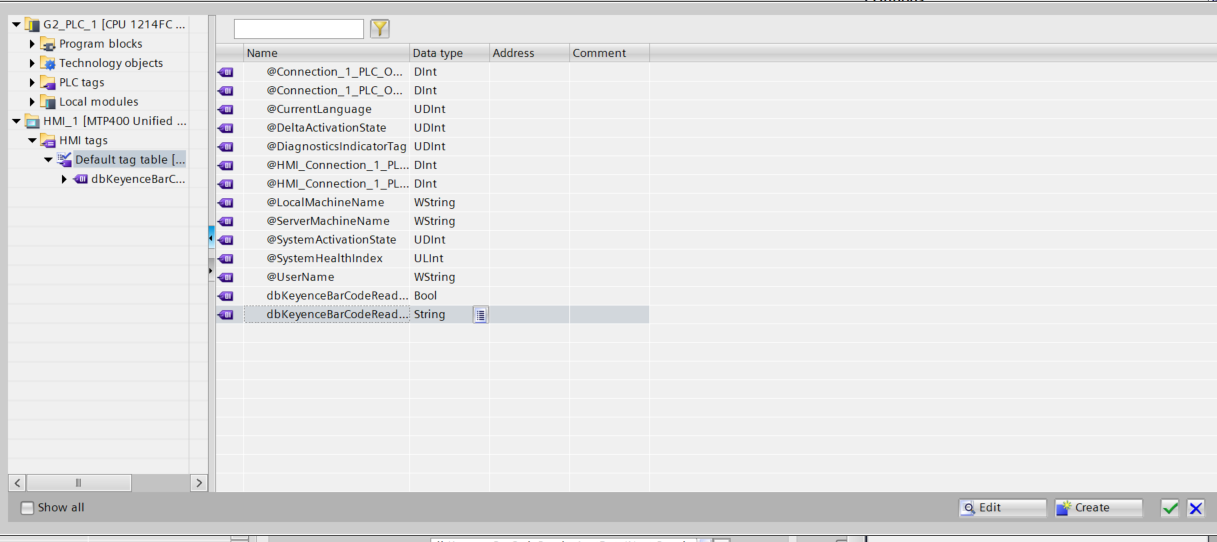
Task: Click the HMI_1 device icon
Action: click(x=32, y=121)
